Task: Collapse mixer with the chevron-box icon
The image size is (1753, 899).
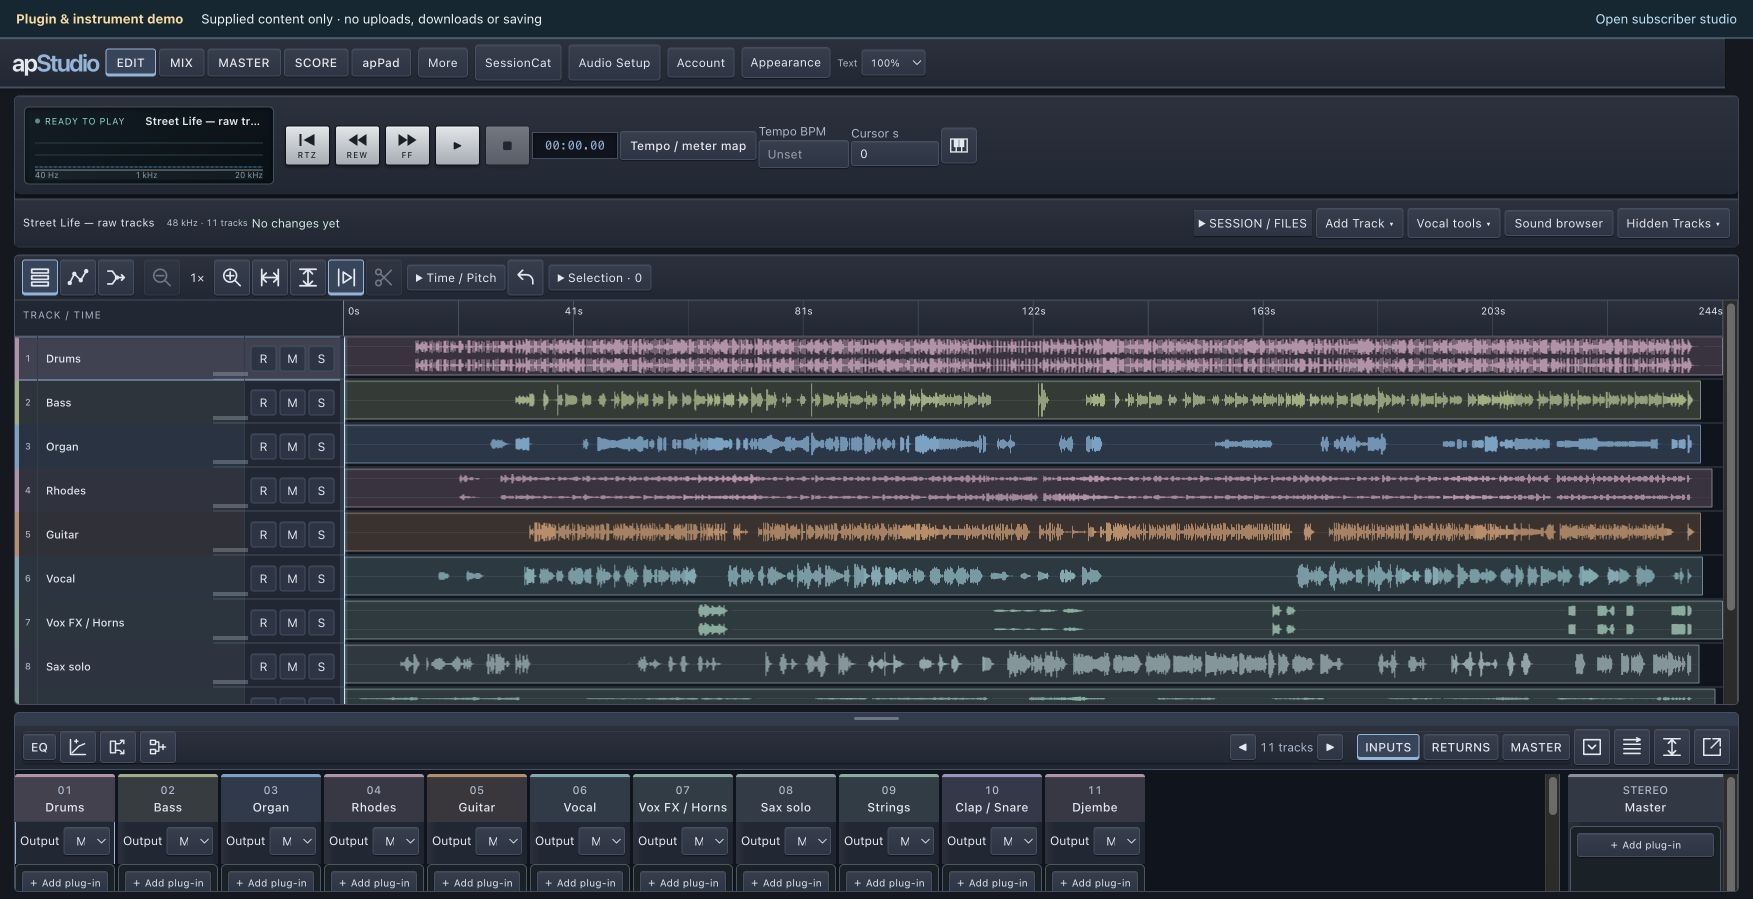Action: click(x=1592, y=746)
